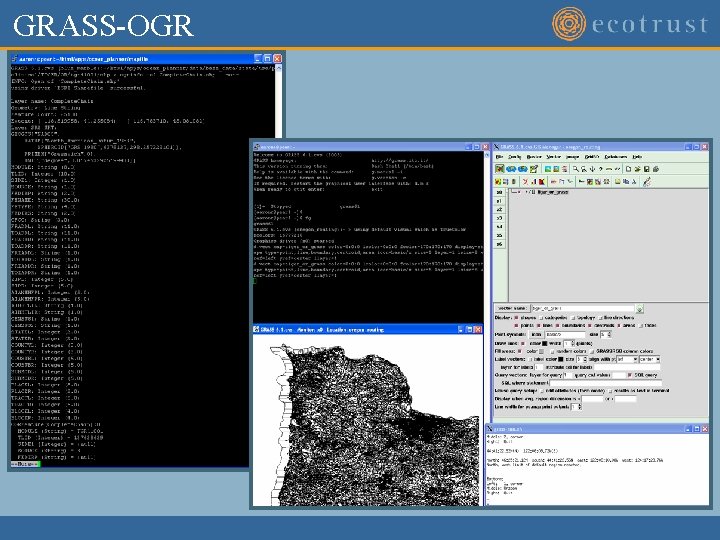This screenshot has height=540, width=720.
Task: Open the File menu in GIS Manager
Action: click(x=499, y=157)
